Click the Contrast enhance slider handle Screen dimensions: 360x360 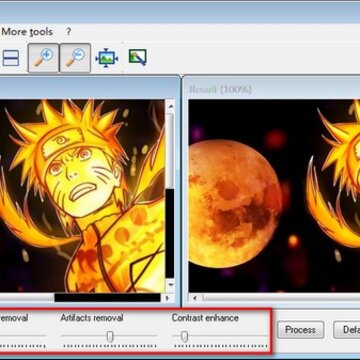click(x=184, y=336)
